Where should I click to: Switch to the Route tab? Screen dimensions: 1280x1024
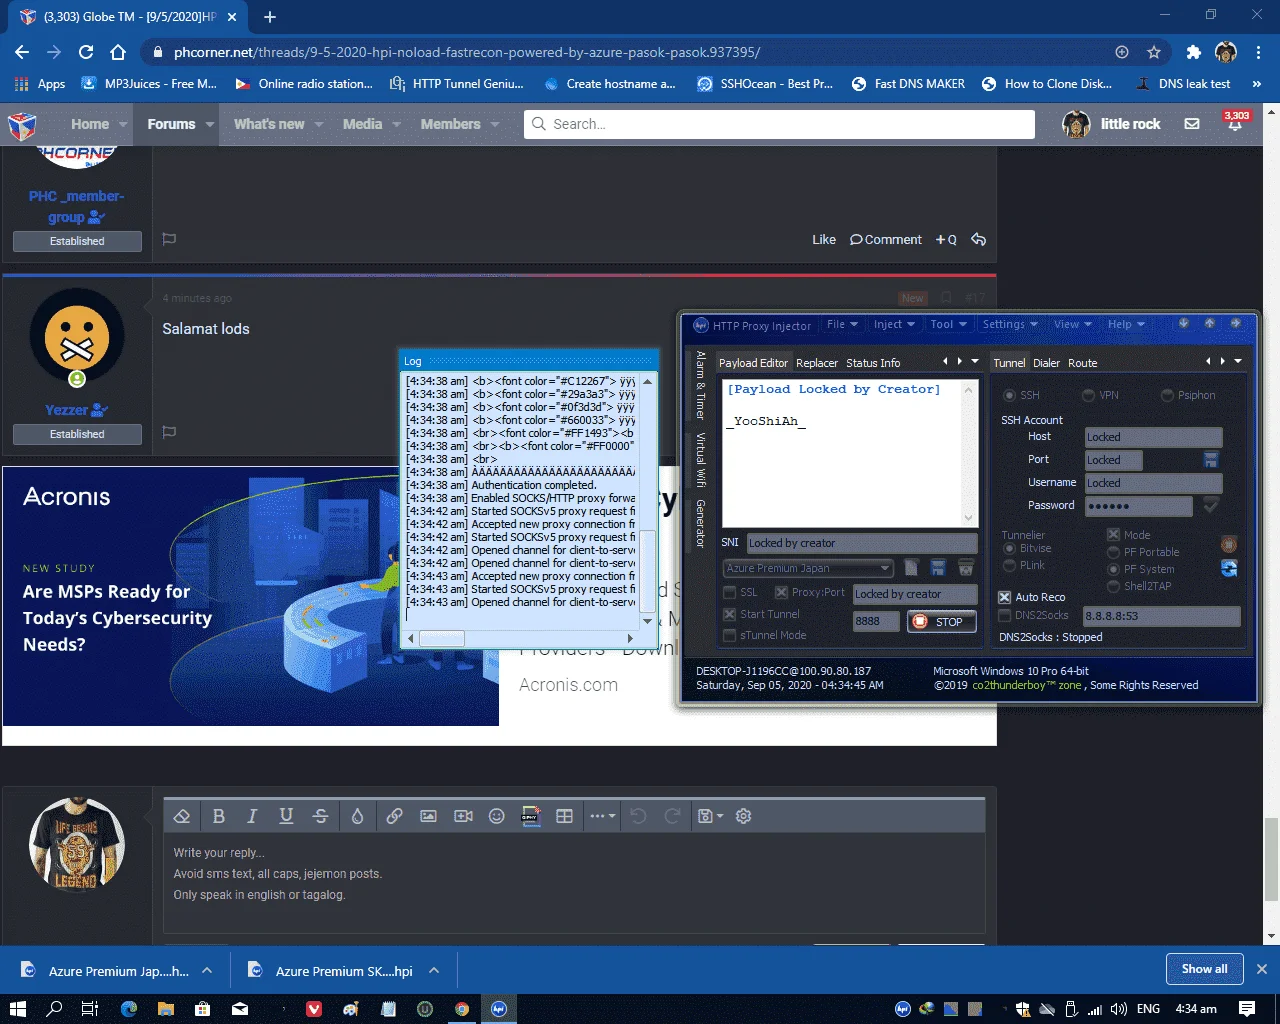(1082, 363)
